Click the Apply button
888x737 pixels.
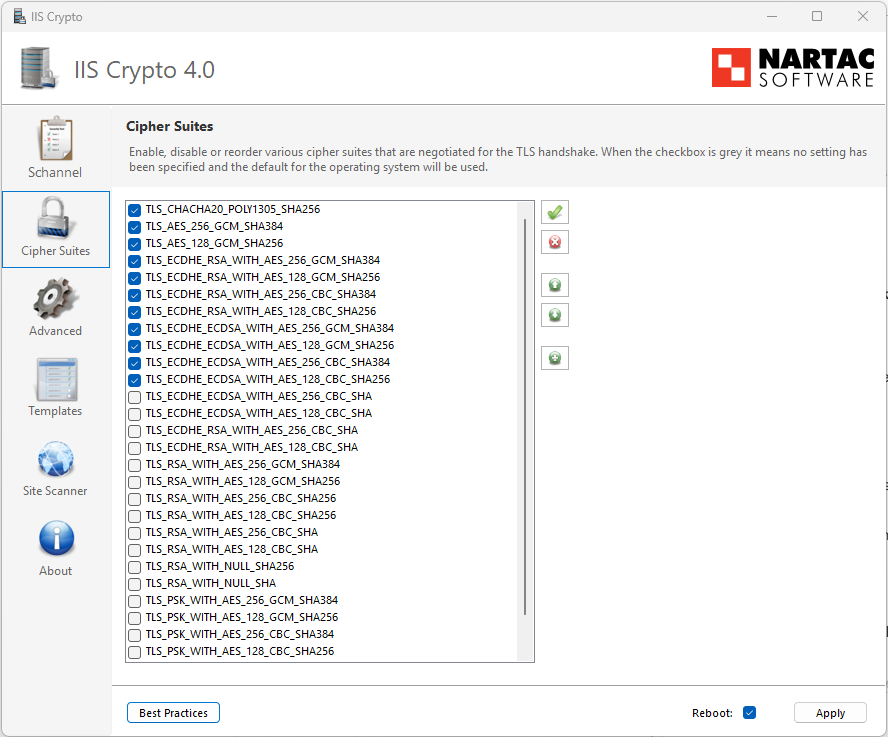pyautogui.click(x=830, y=713)
